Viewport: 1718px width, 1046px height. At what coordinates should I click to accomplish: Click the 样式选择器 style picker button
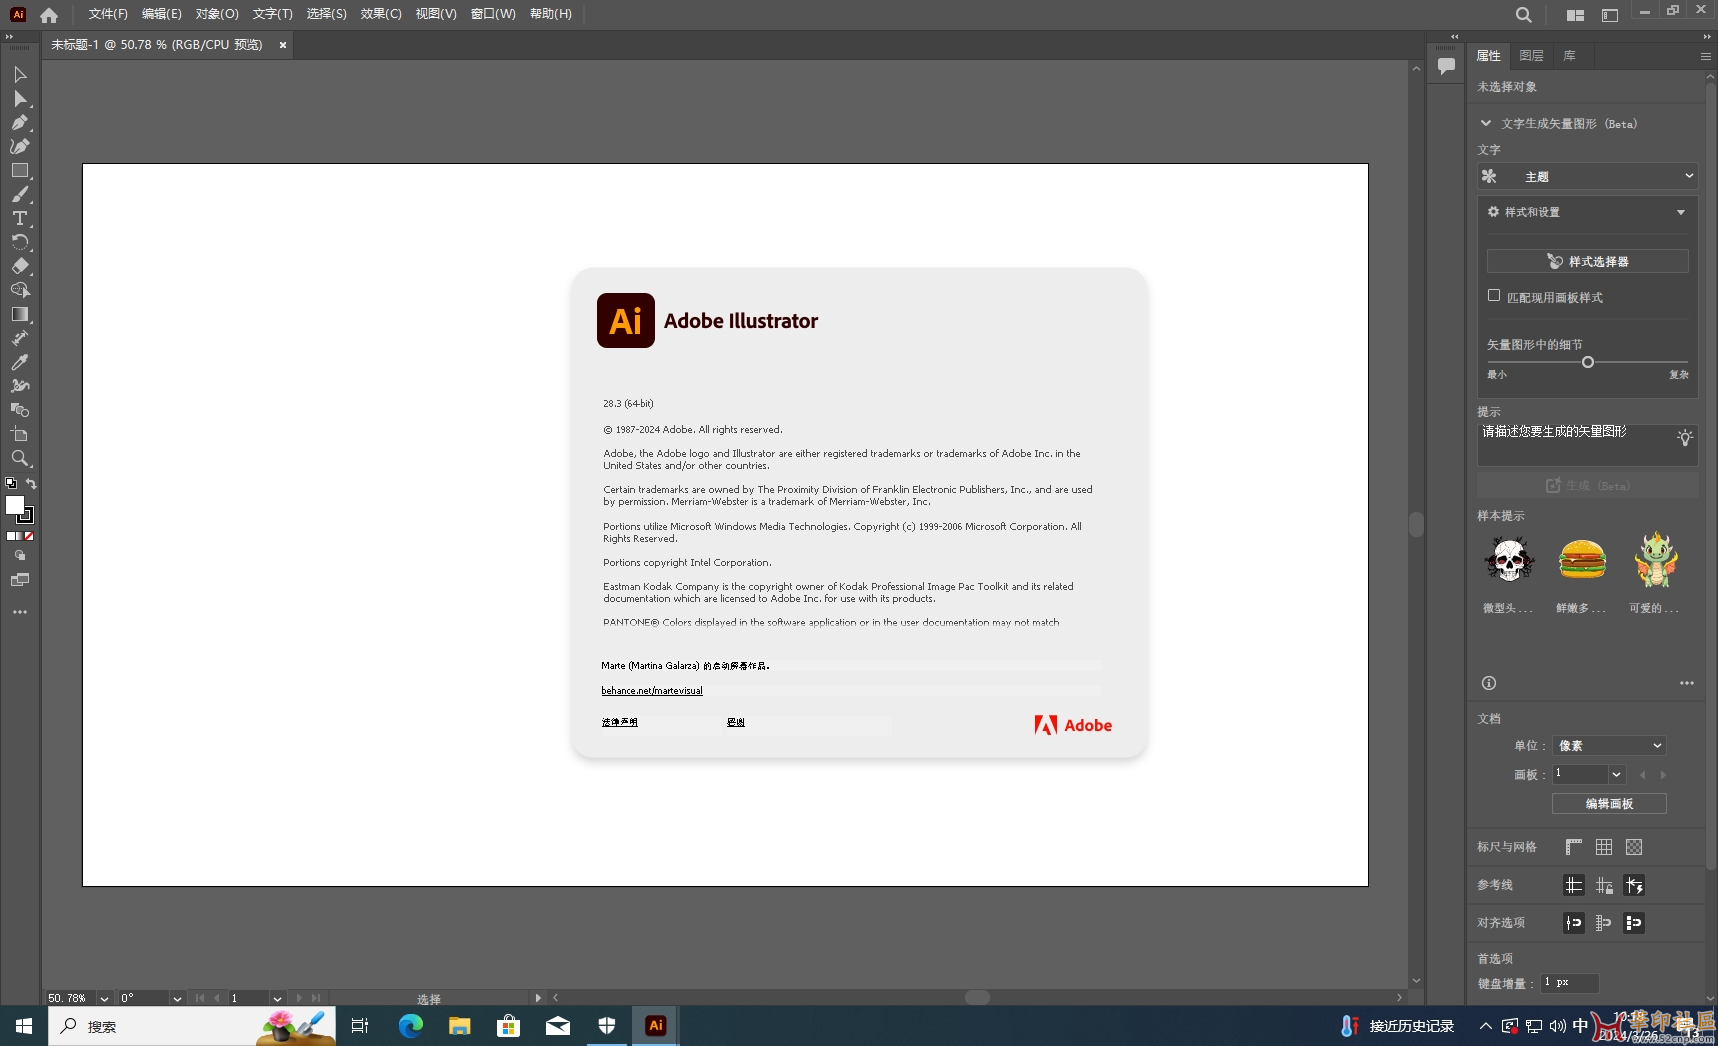(1588, 262)
